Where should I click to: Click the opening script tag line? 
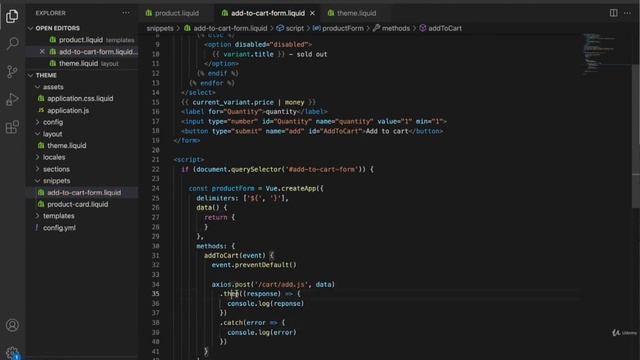tap(189, 160)
